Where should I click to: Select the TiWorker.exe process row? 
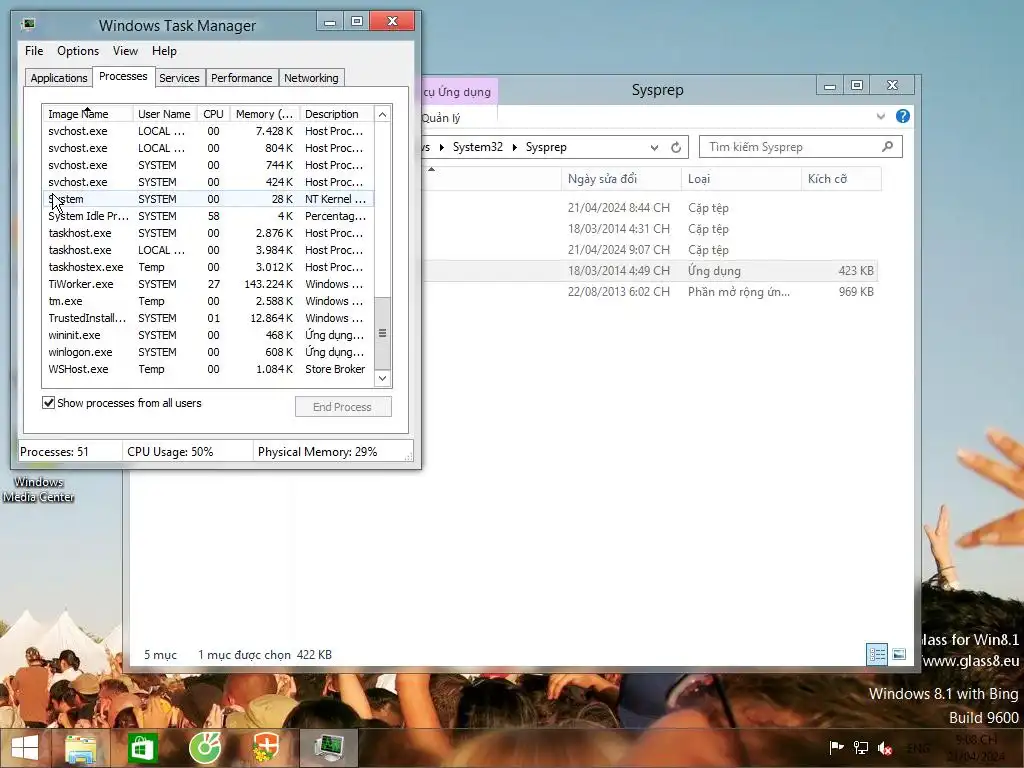208,284
